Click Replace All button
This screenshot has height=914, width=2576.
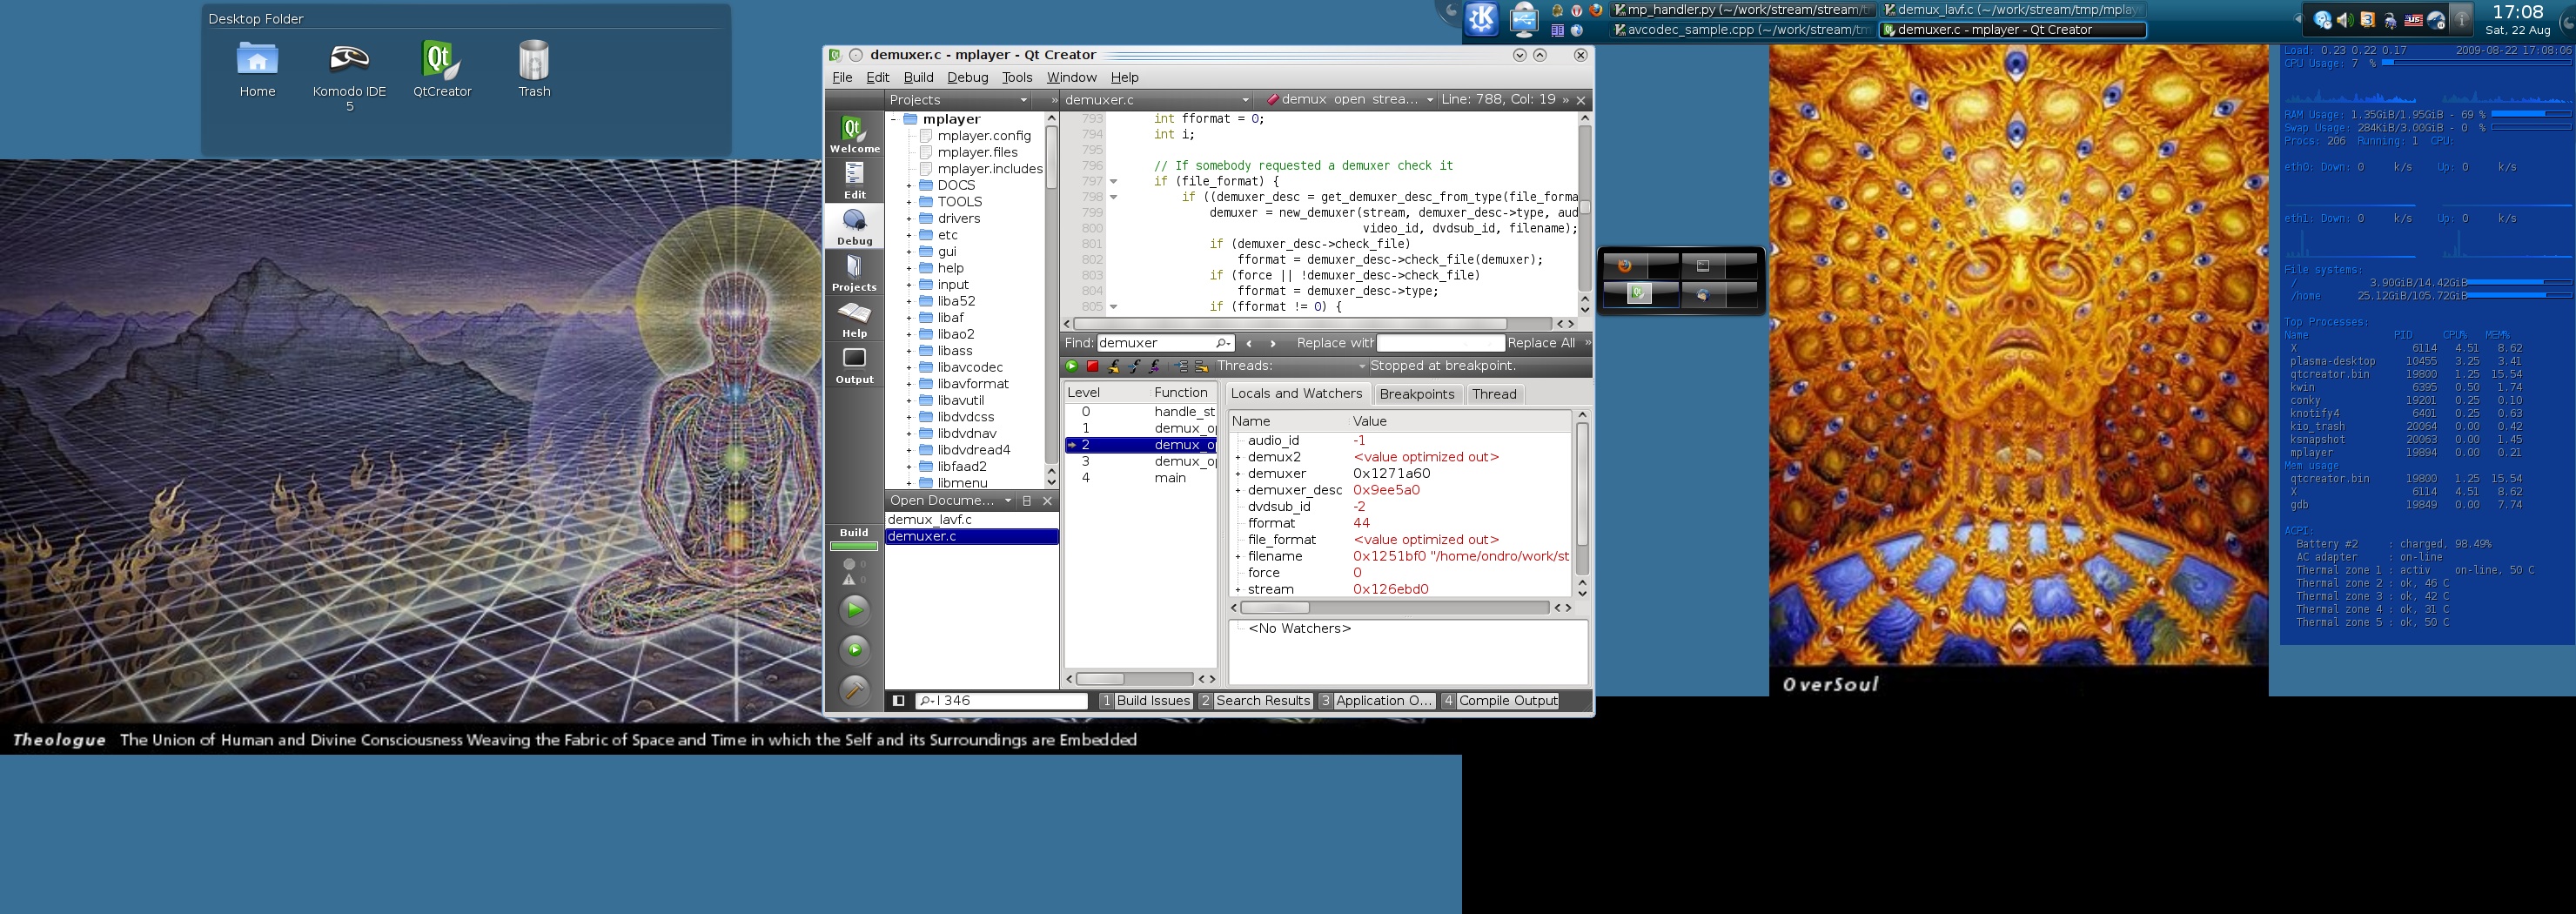click(1541, 343)
